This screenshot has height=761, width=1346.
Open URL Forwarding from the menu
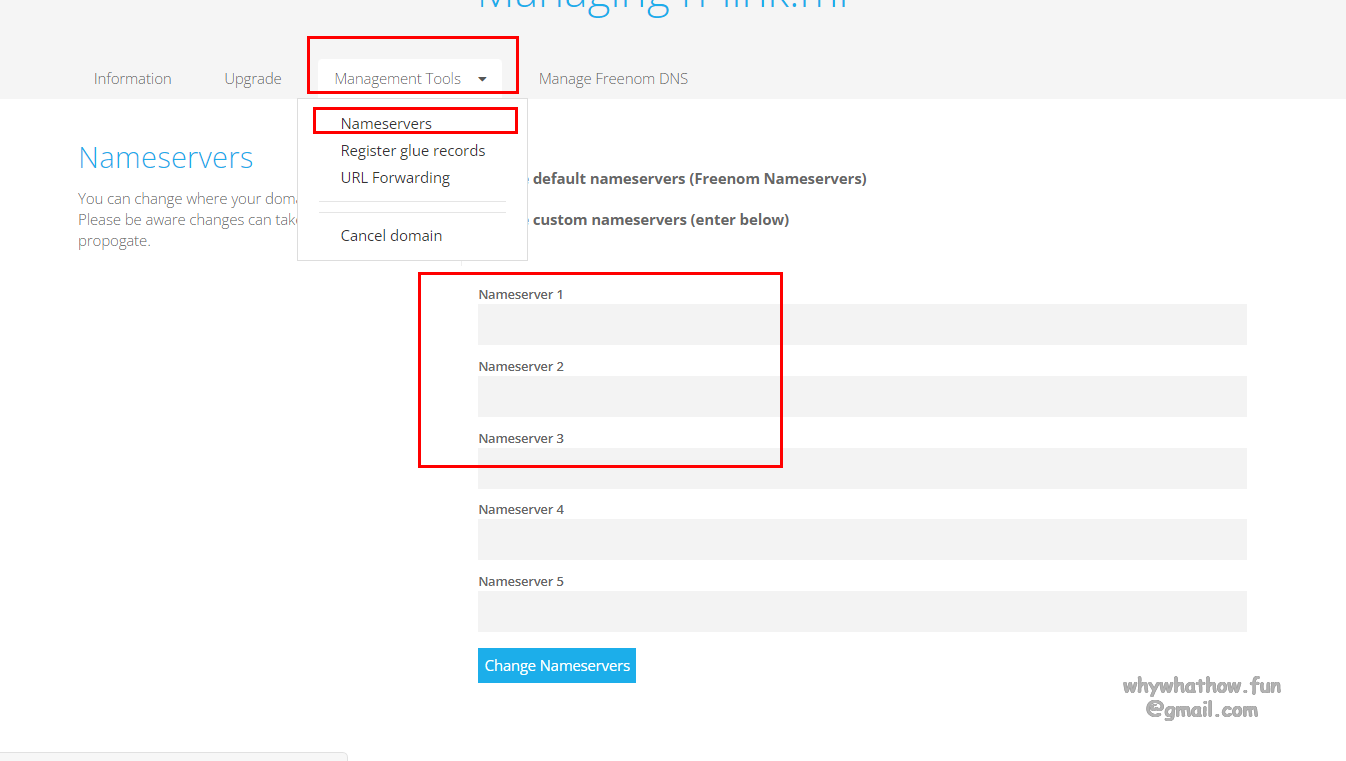395,178
